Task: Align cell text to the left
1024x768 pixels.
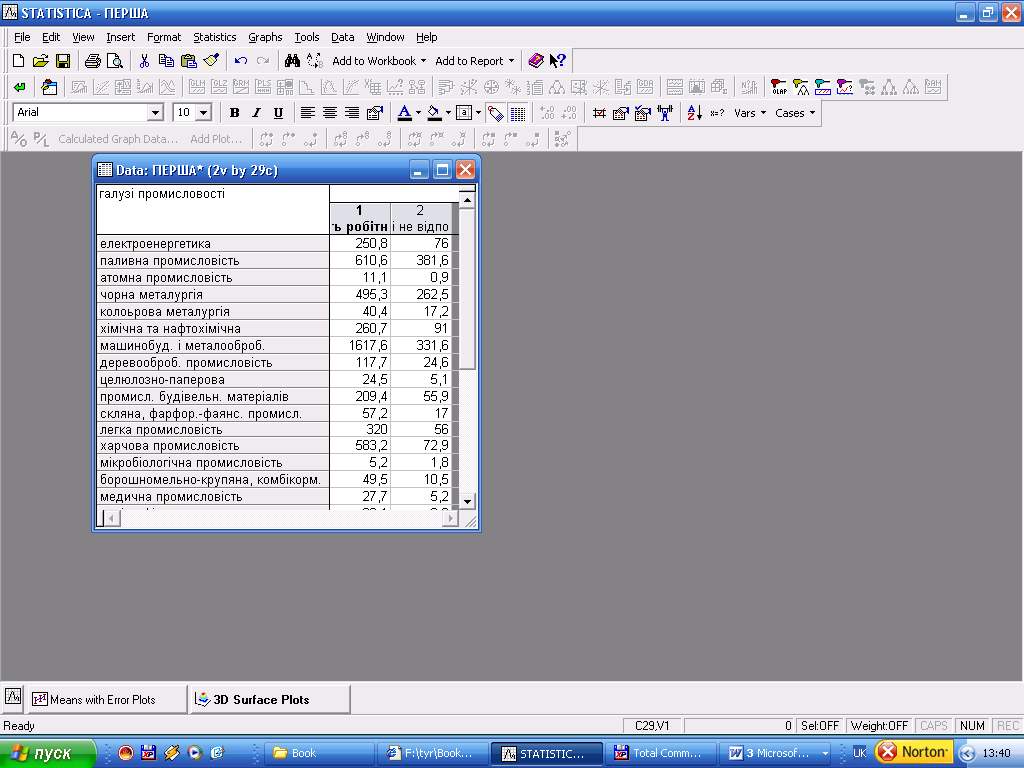Action: pyautogui.click(x=308, y=113)
